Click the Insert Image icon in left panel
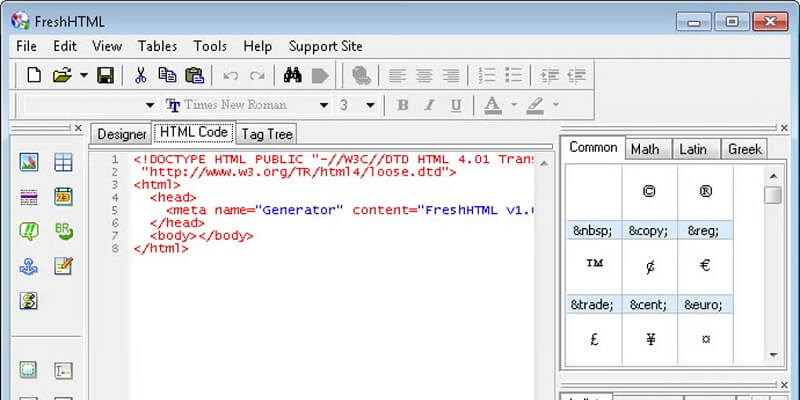800x400 pixels. pos(29,162)
